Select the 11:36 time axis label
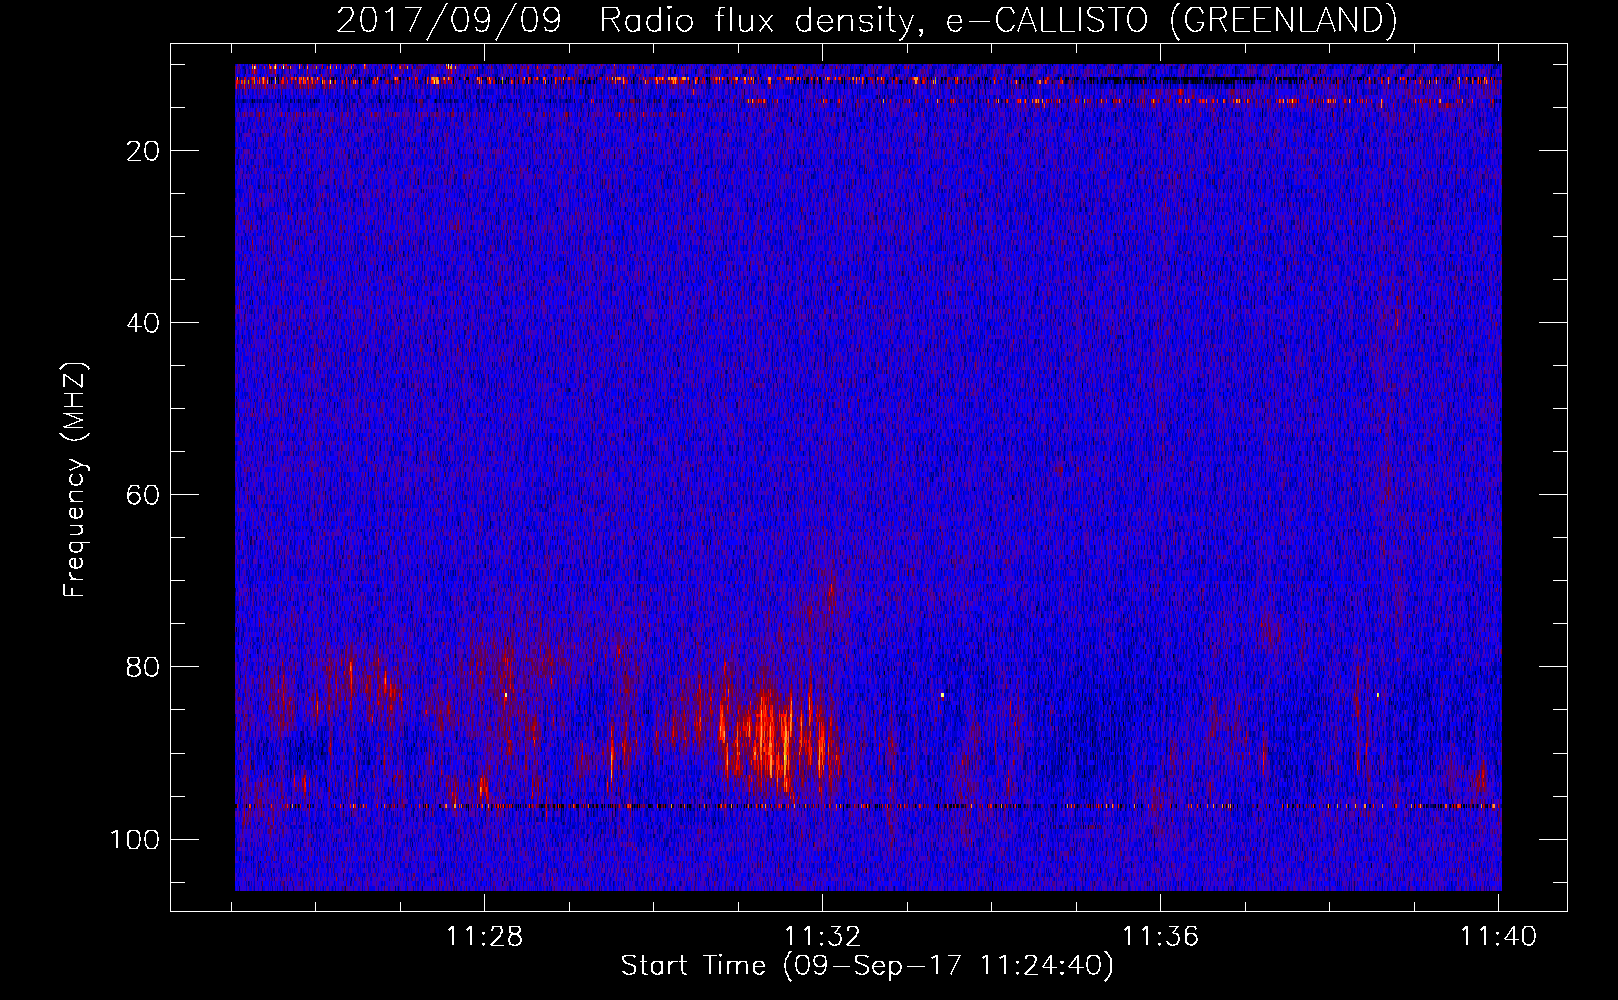 tap(1160, 937)
